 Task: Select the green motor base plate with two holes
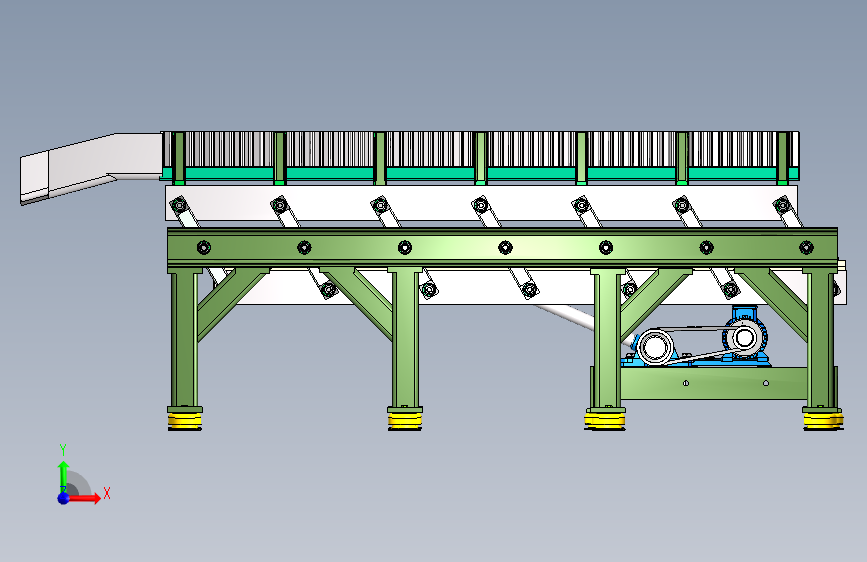pos(714,383)
